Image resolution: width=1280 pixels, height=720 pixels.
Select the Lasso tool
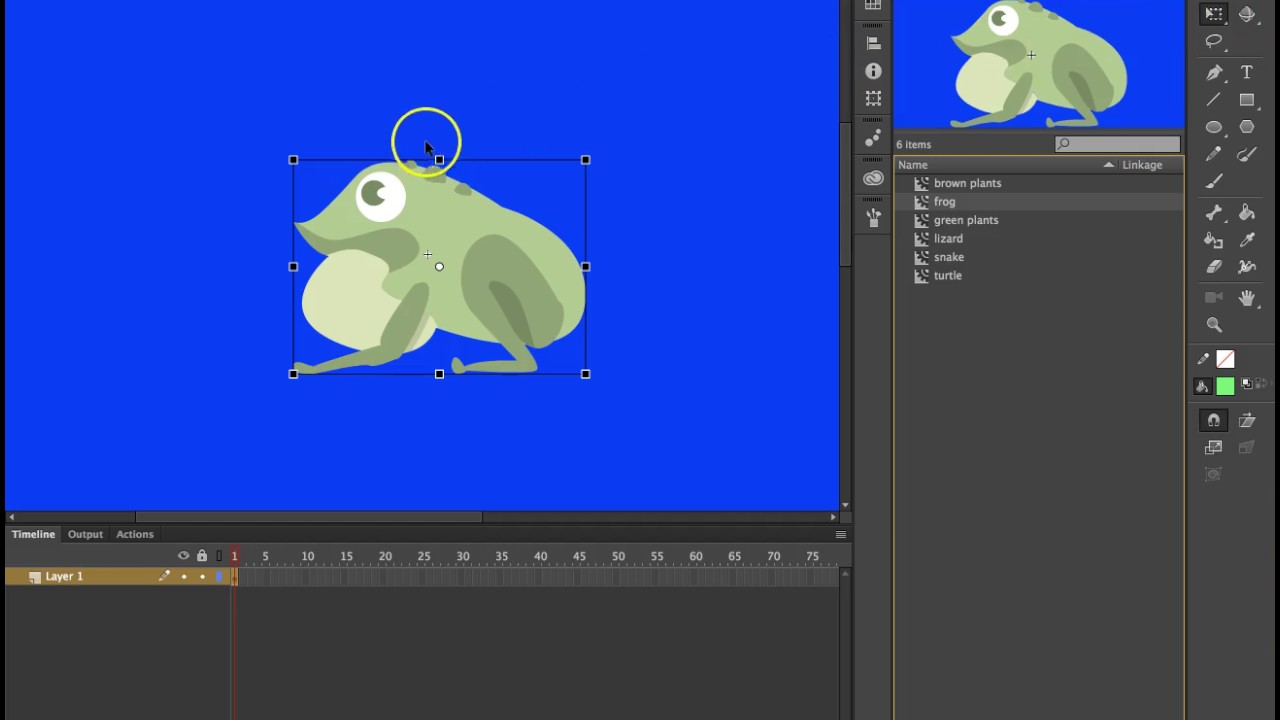[1214, 42]
